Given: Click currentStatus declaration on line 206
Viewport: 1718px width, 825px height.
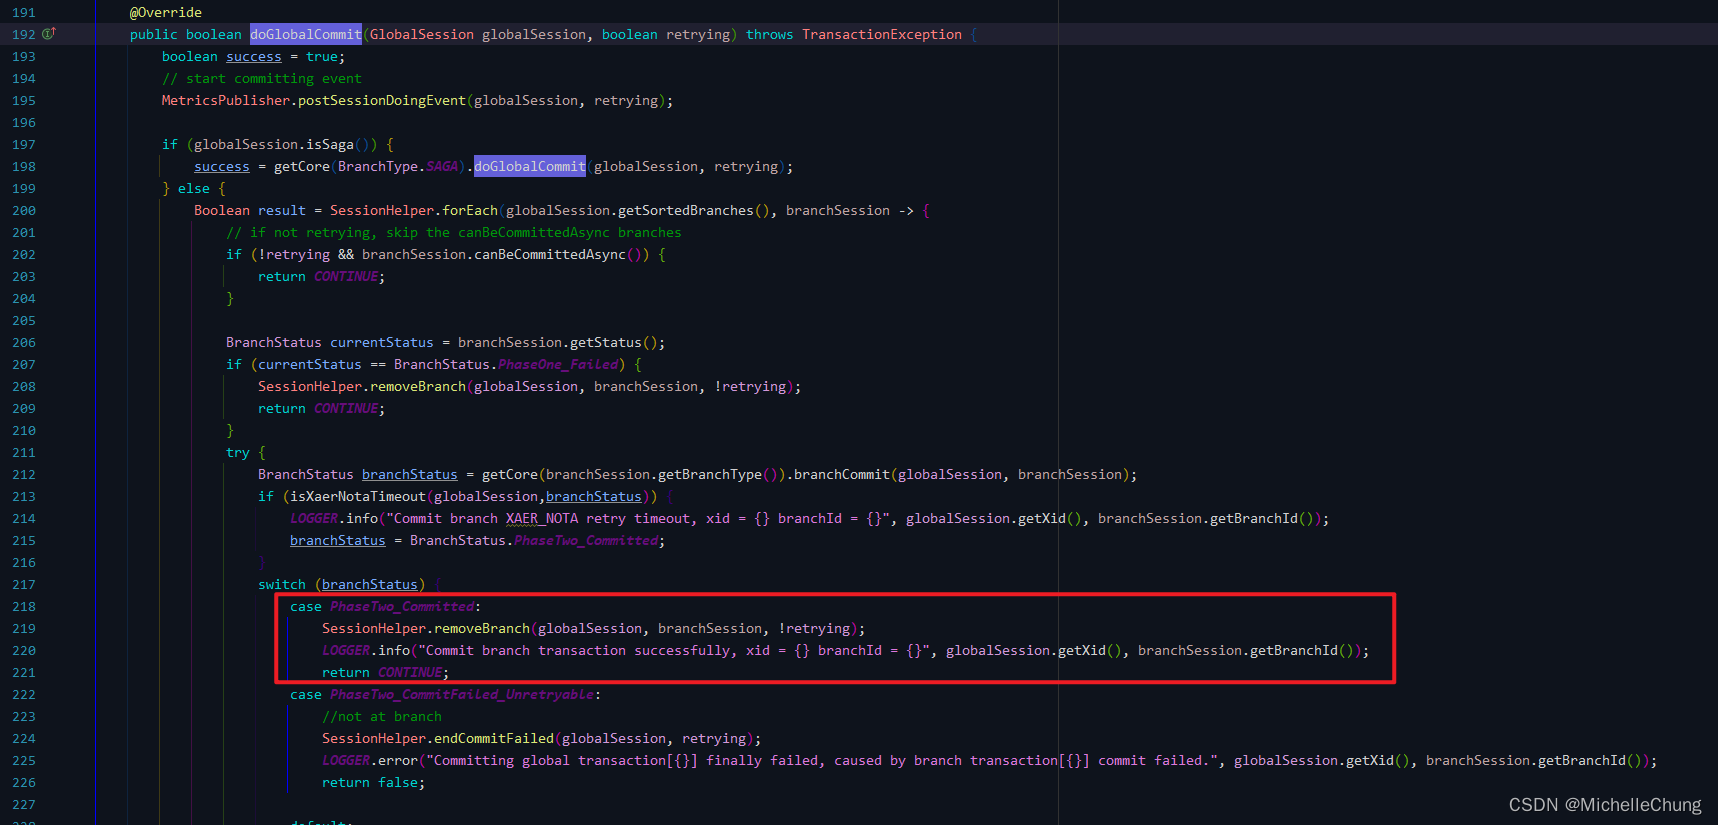Looking at the screenshot, I should tap(382, 342).
